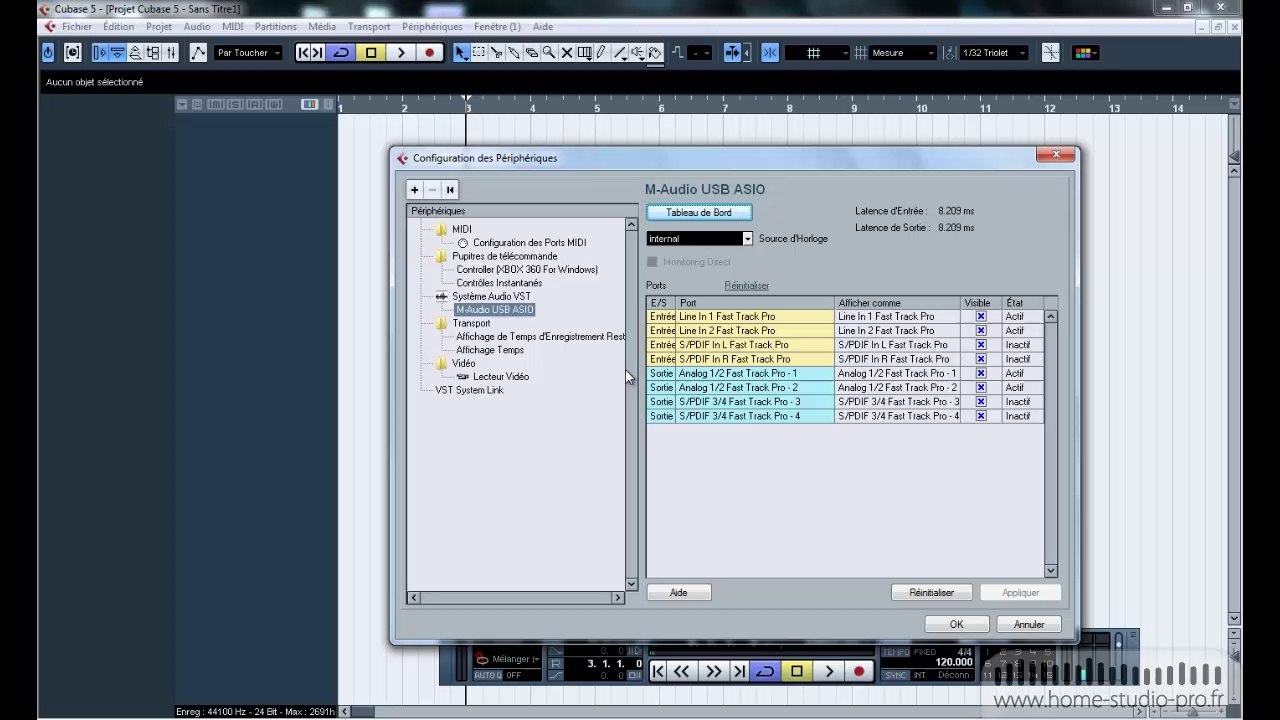This screenshot has width=1280, height=720.
Task: Toggle Visible checkbox for S/PDIF 3/4 - 3
Action: pos(981,402)
